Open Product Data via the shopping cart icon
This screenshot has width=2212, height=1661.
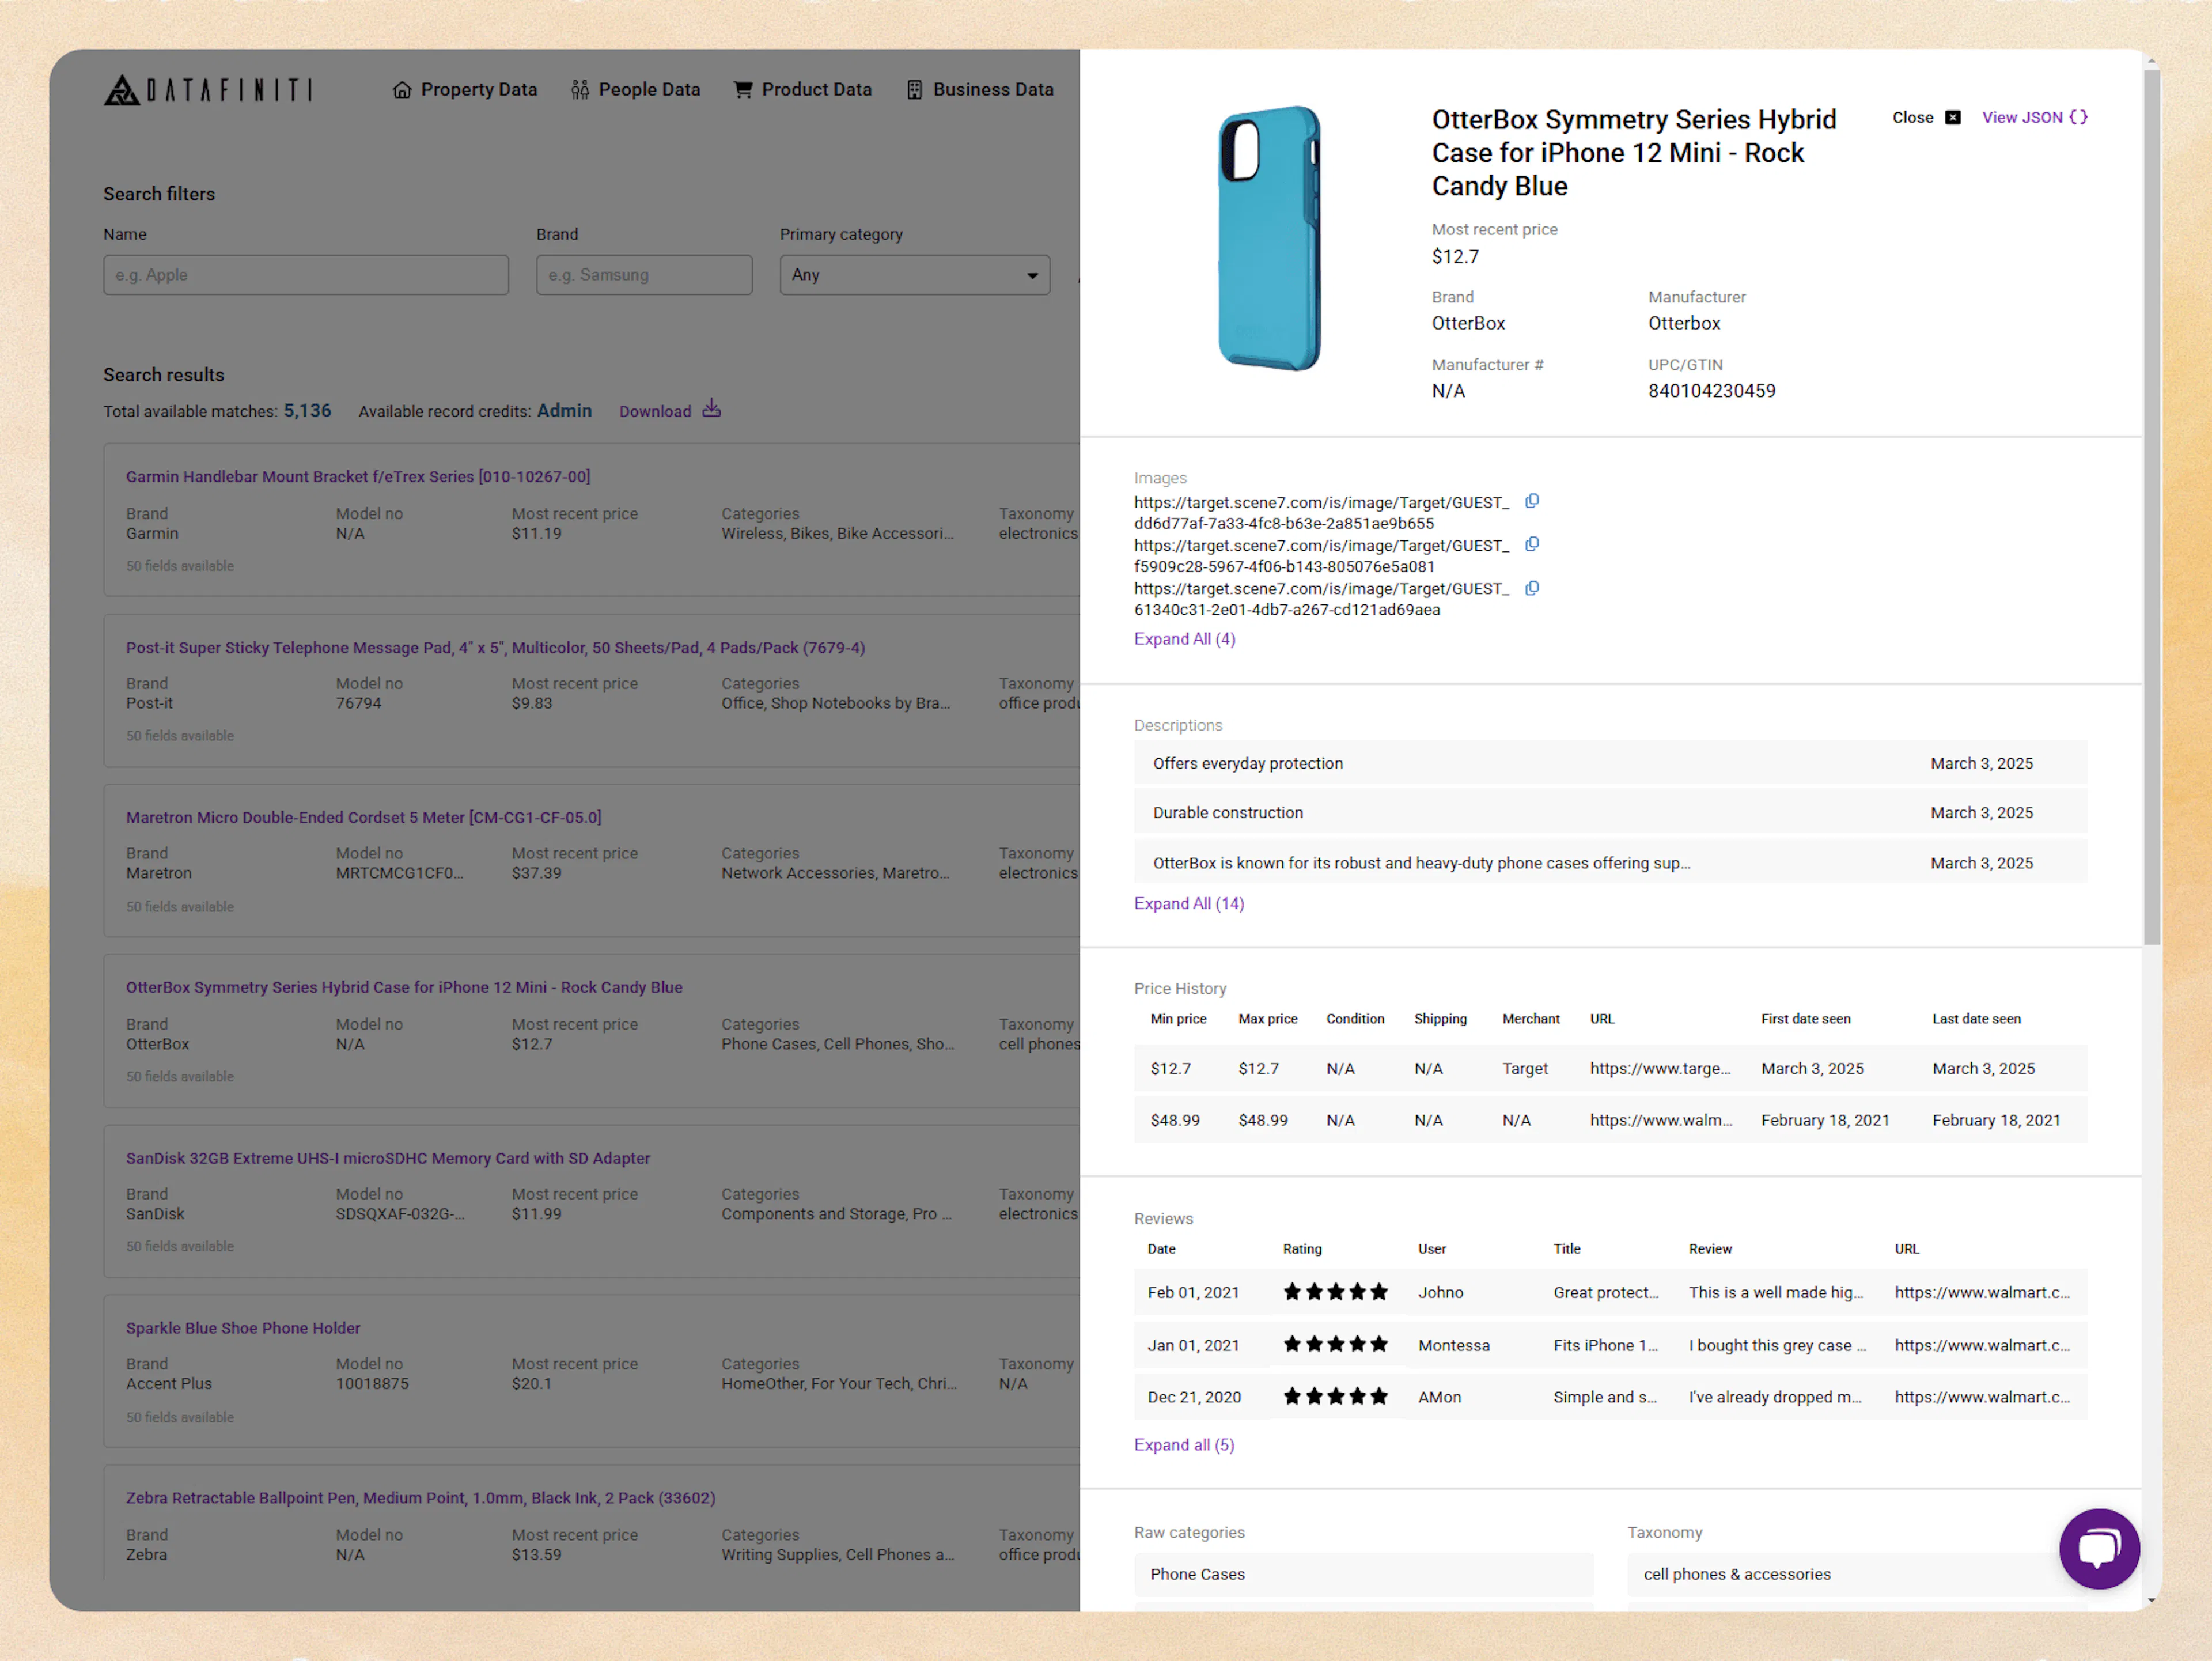tap(744, 89)
